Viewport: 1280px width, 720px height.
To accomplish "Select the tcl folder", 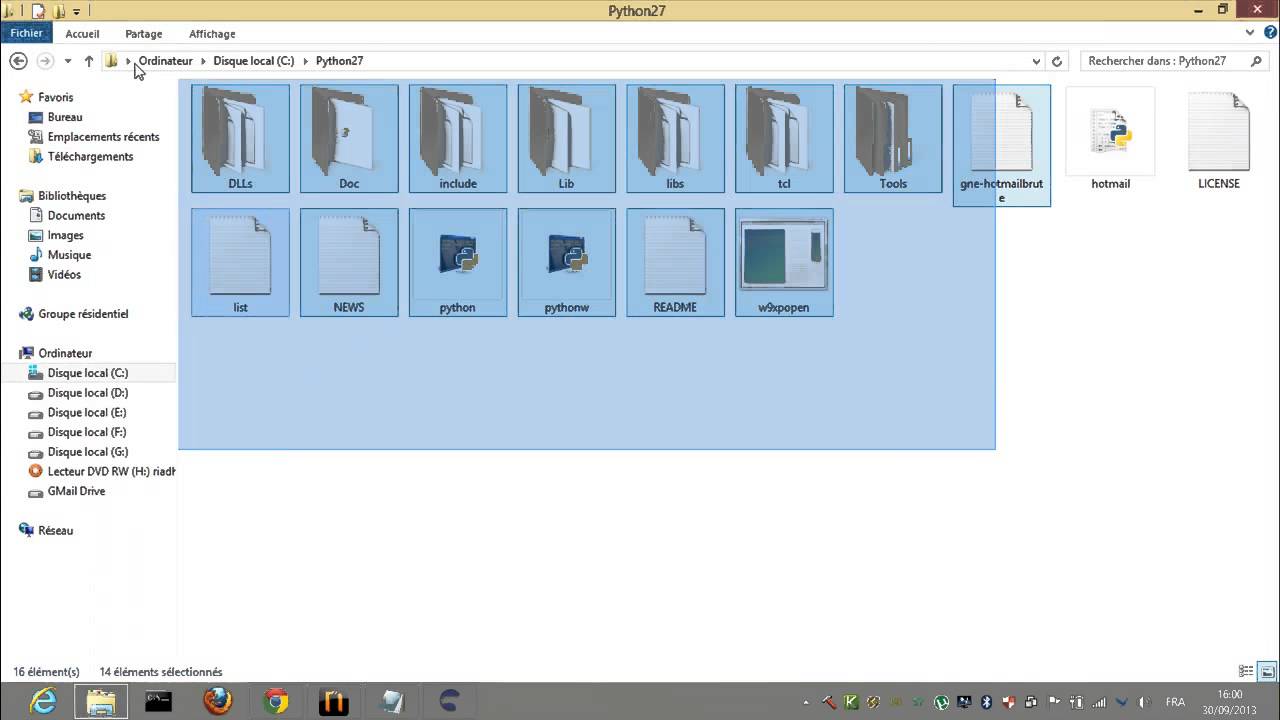I will tap(784, 138).
